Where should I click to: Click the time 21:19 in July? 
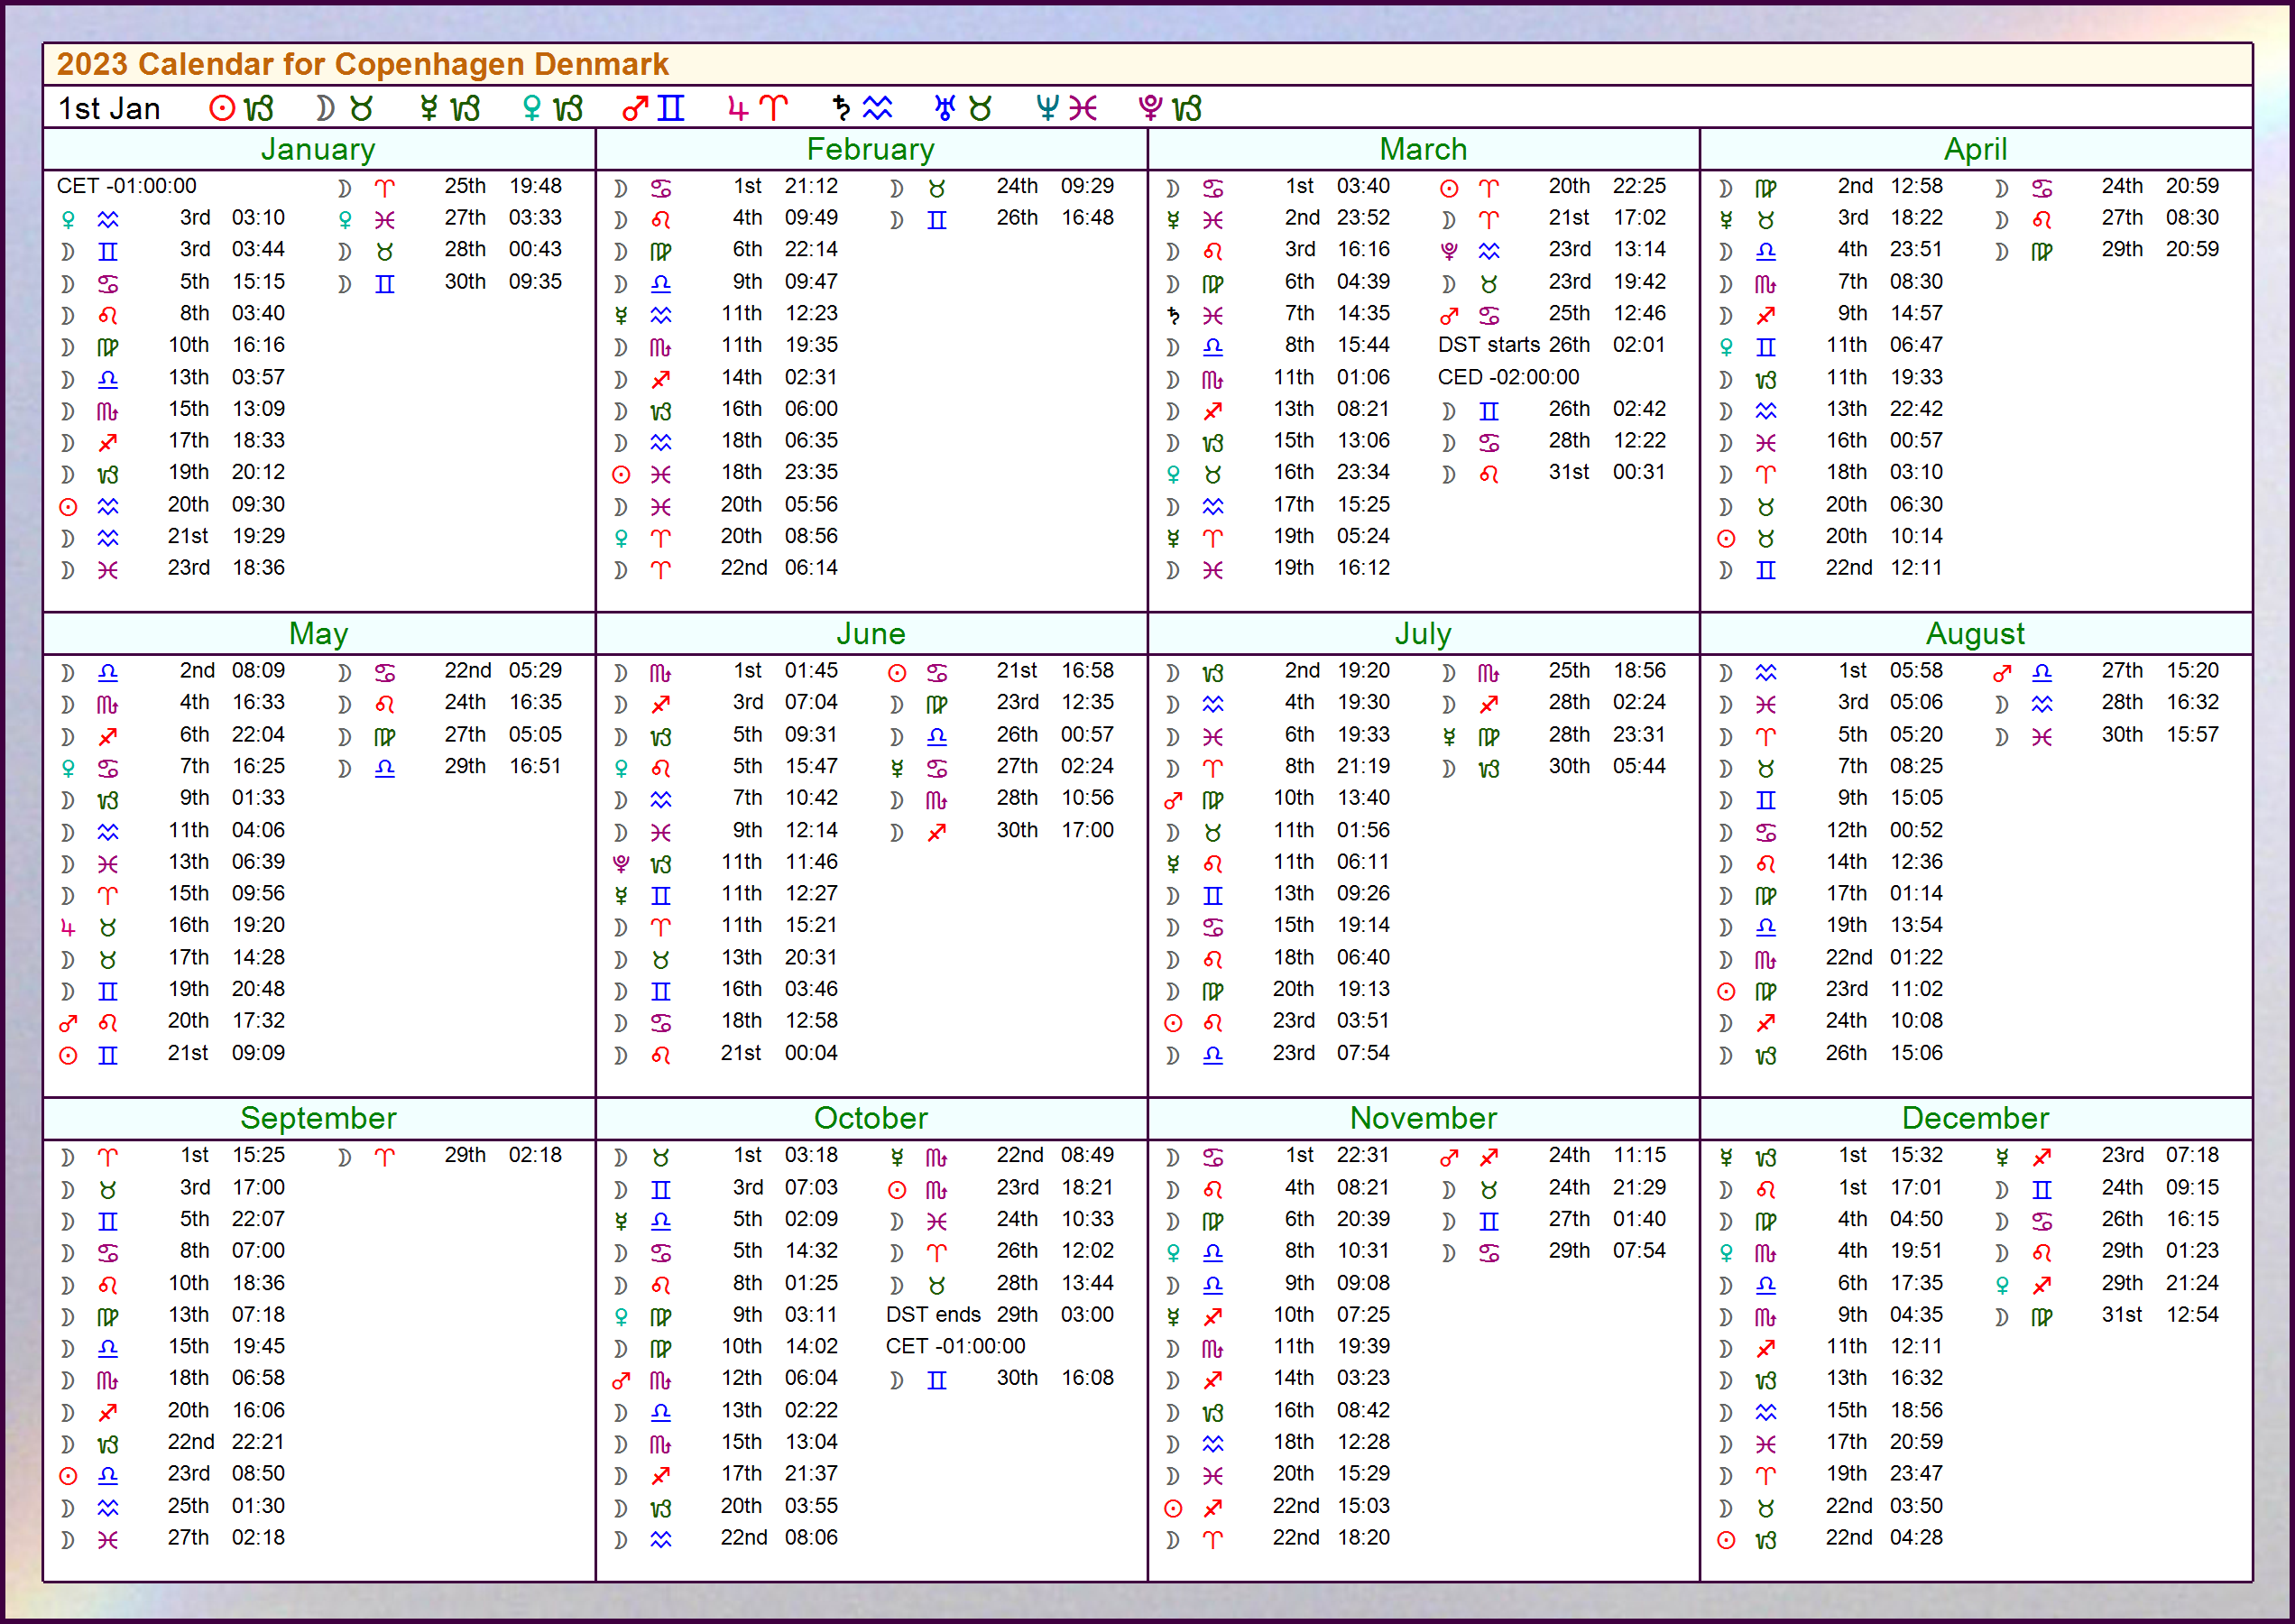(1363, 766)
